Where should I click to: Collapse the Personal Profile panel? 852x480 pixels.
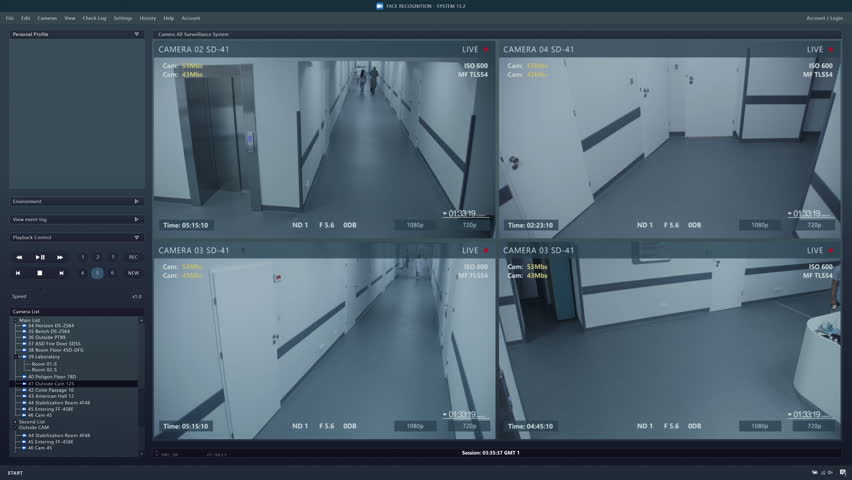[x=136, y=34]
